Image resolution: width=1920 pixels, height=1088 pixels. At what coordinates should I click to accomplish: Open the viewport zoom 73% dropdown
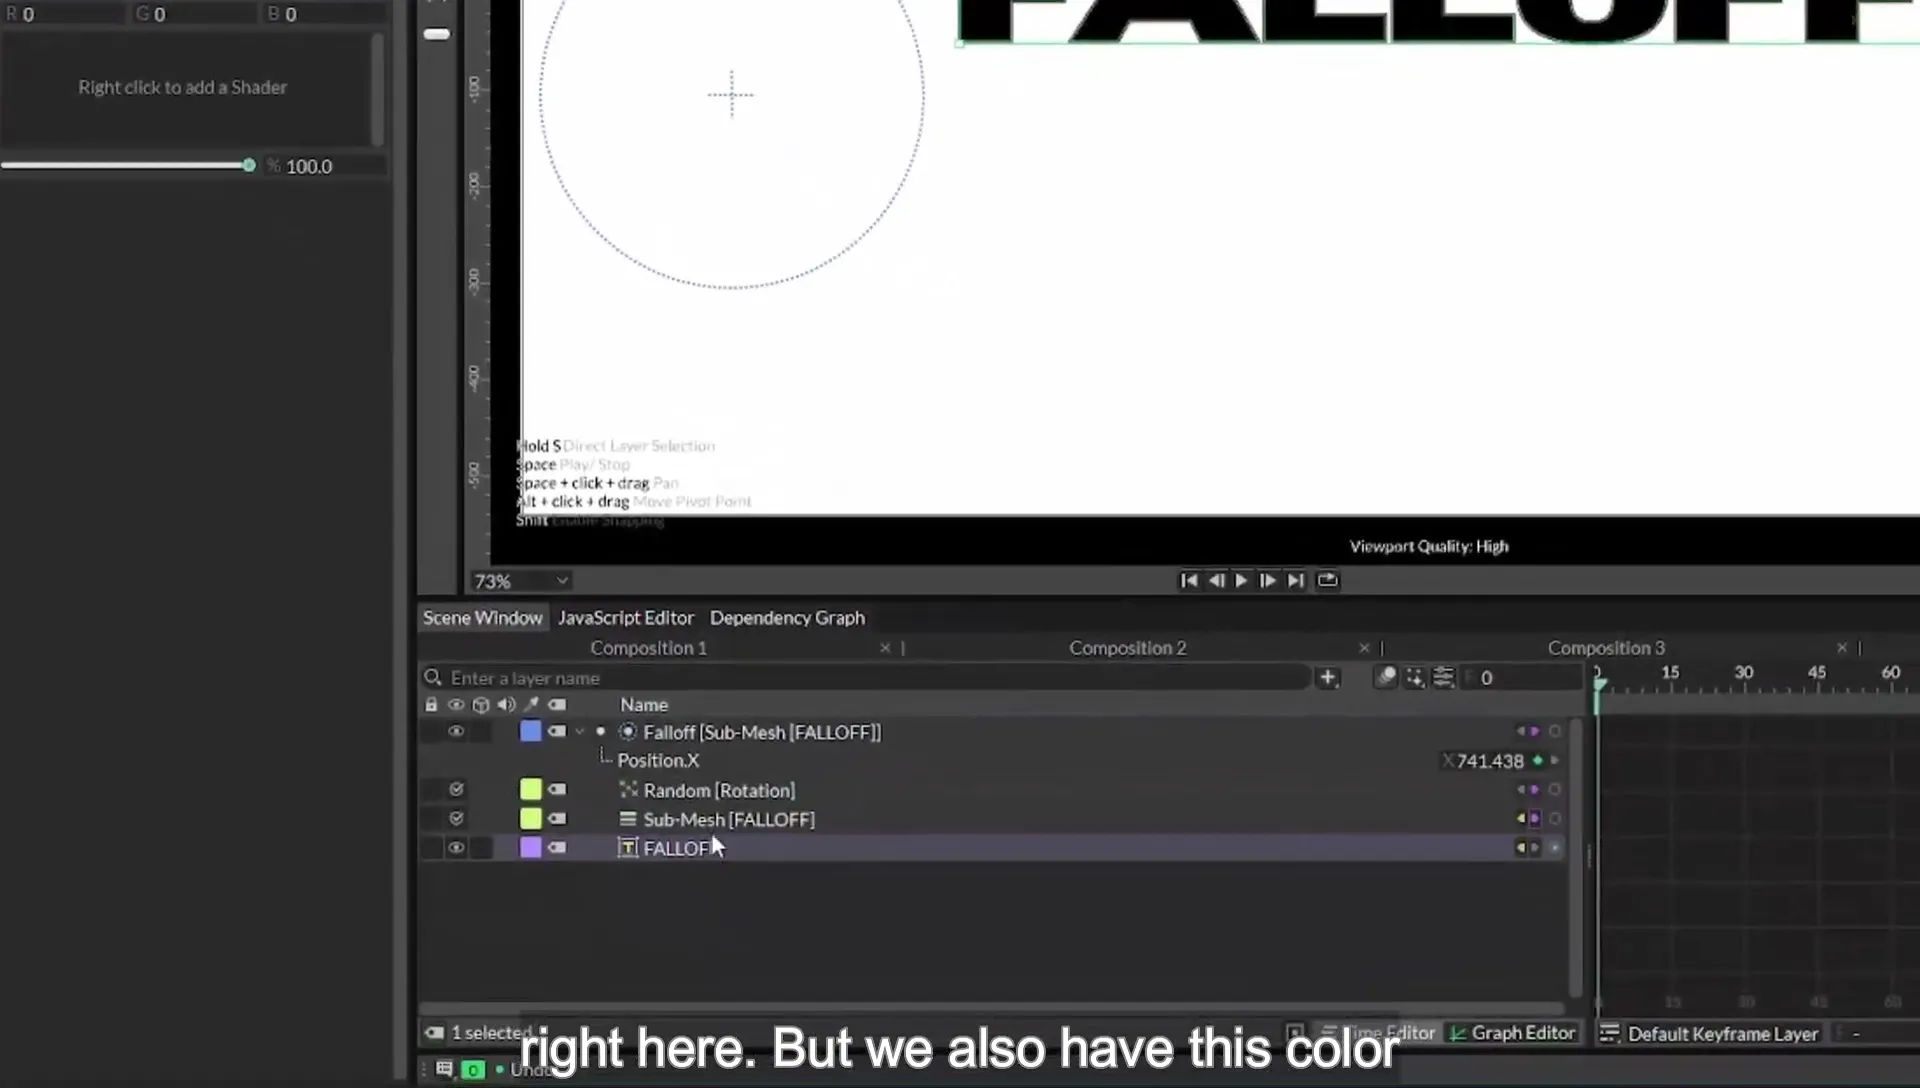[521, 581]
